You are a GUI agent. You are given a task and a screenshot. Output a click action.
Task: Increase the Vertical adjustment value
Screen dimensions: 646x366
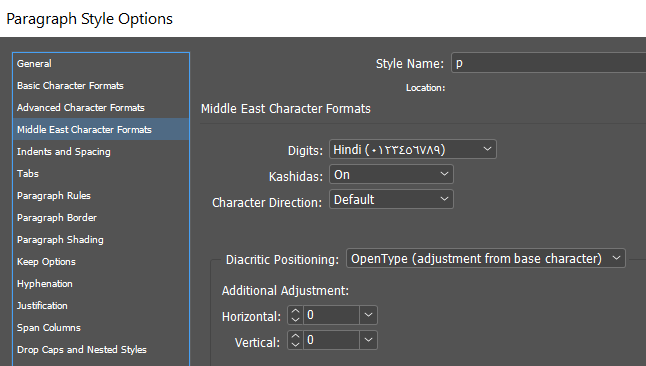point(295,336)
